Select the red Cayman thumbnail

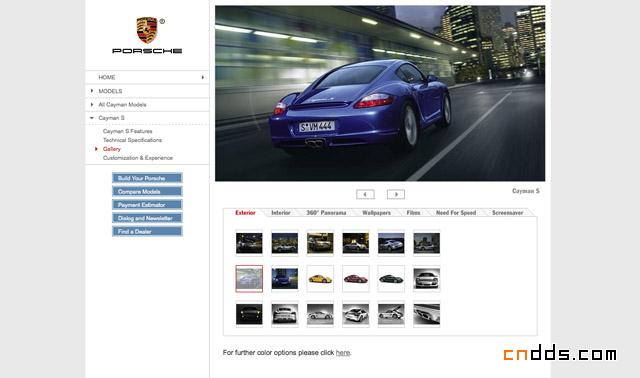pos(356,279)
